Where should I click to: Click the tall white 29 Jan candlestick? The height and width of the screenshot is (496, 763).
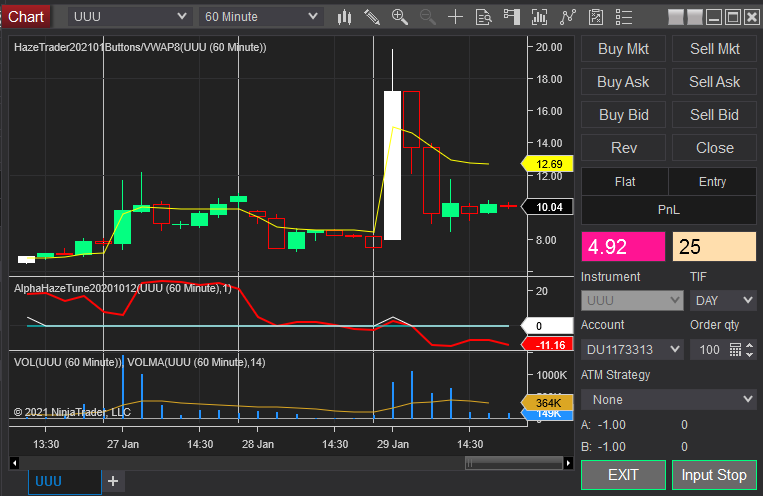[392, 165]
